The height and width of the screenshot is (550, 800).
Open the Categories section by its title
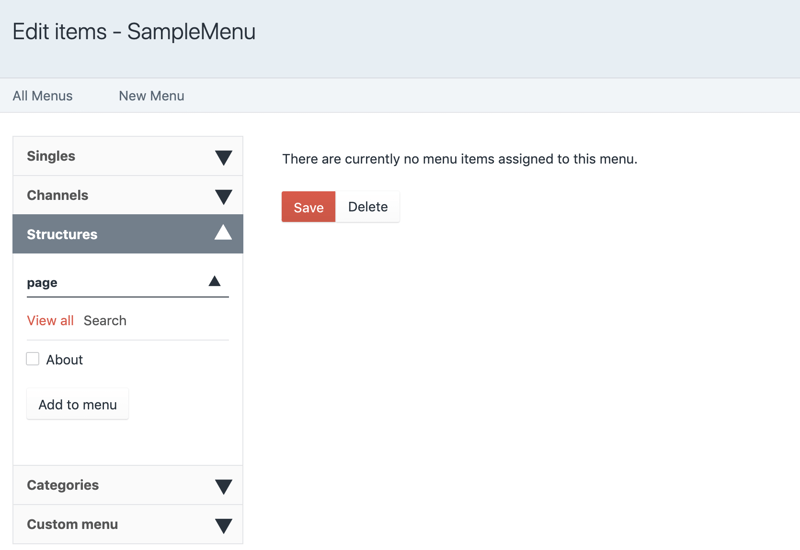(62, 485)
